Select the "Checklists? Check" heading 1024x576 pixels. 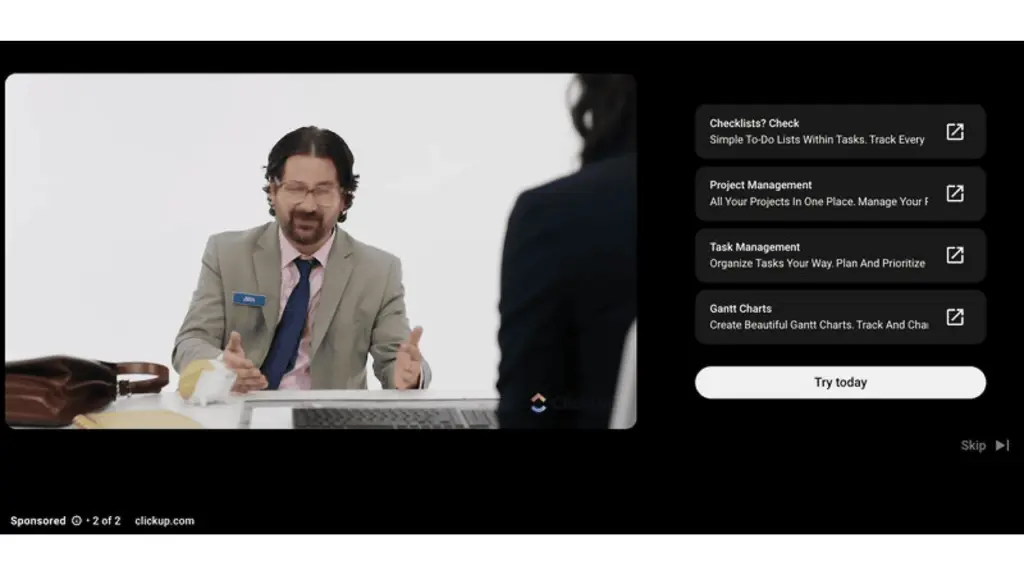754,124
